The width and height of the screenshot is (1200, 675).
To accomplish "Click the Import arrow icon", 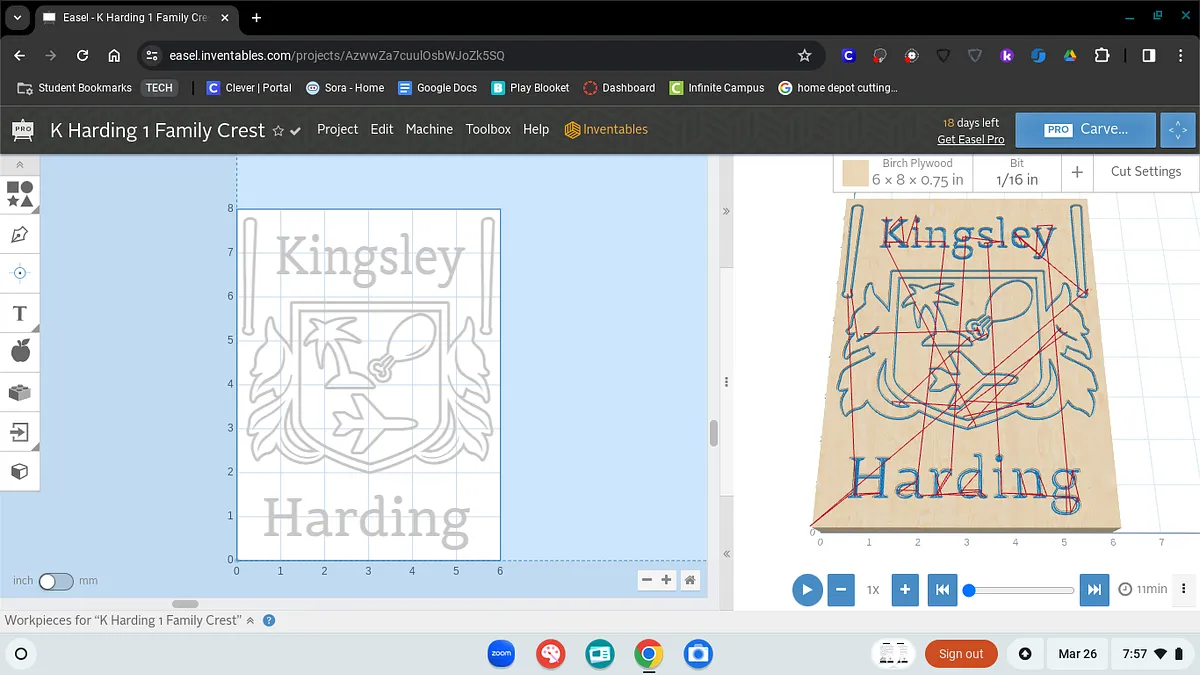I will [x=20, y=432].
